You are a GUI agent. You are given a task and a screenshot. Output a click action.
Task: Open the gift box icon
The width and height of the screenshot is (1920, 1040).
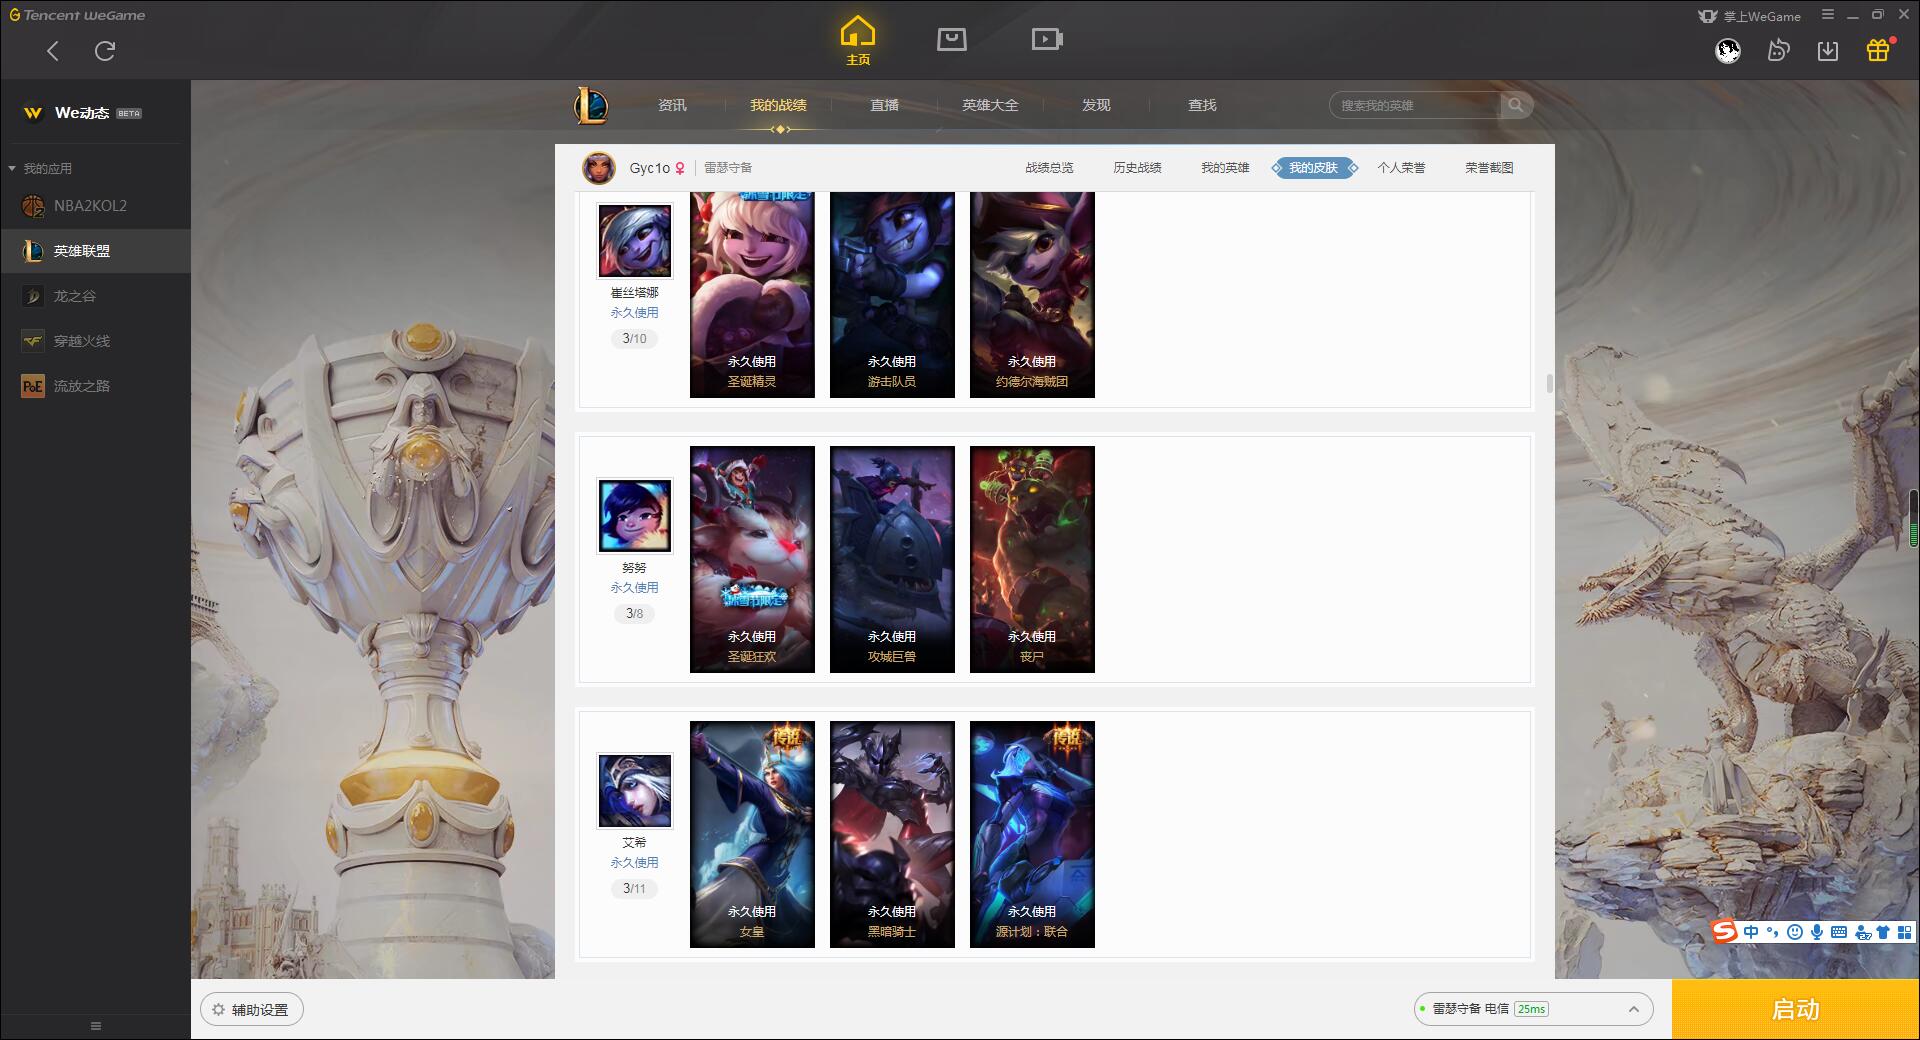coord(1878,50)
